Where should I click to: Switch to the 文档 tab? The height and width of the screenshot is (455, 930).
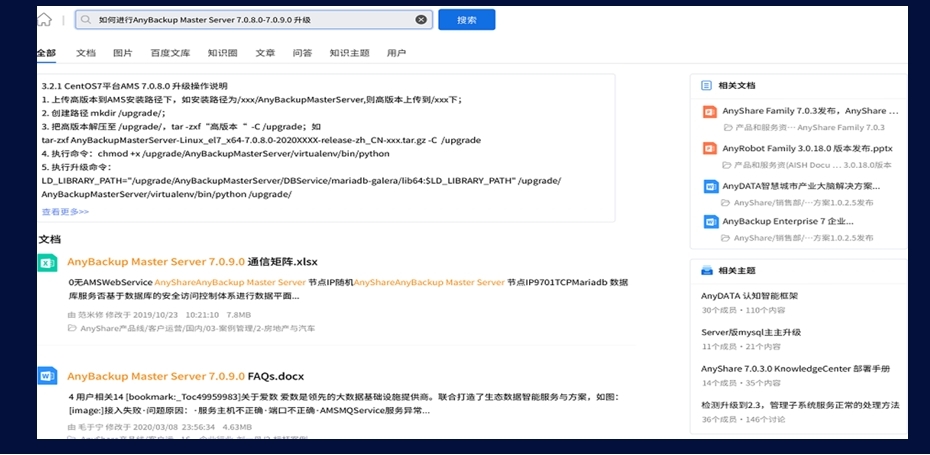[85, 53]
